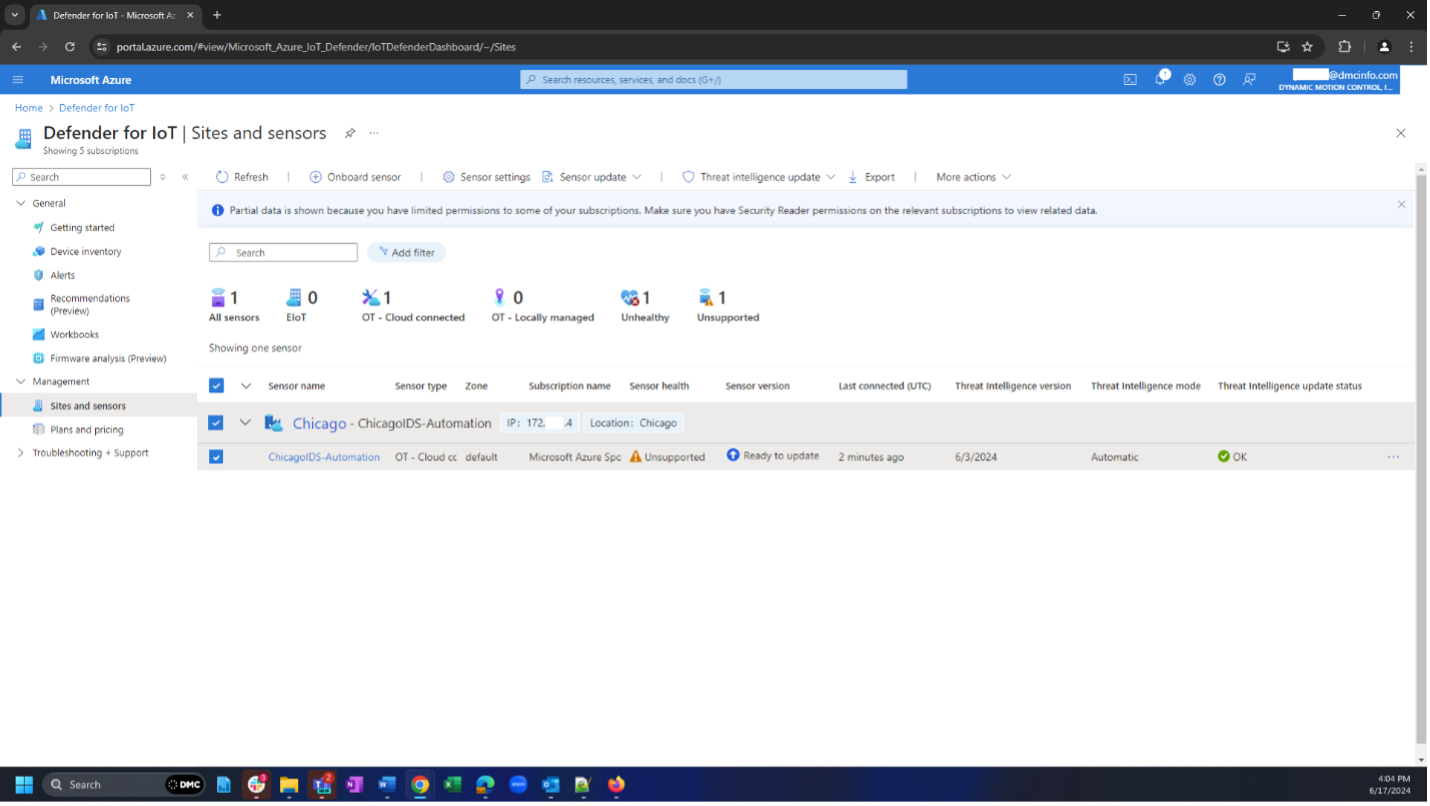Collapse the Management section in sidebar

coord(21,382)
